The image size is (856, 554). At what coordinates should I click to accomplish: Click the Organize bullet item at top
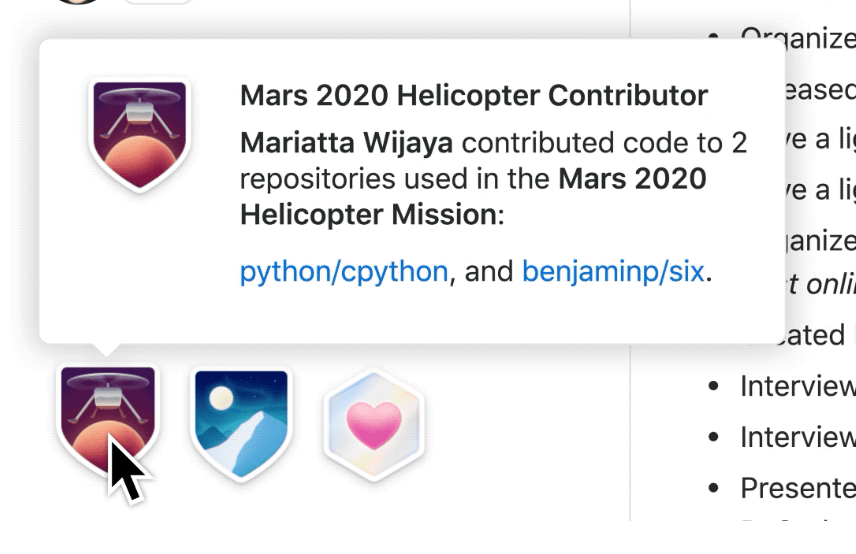tap(797, 38)
